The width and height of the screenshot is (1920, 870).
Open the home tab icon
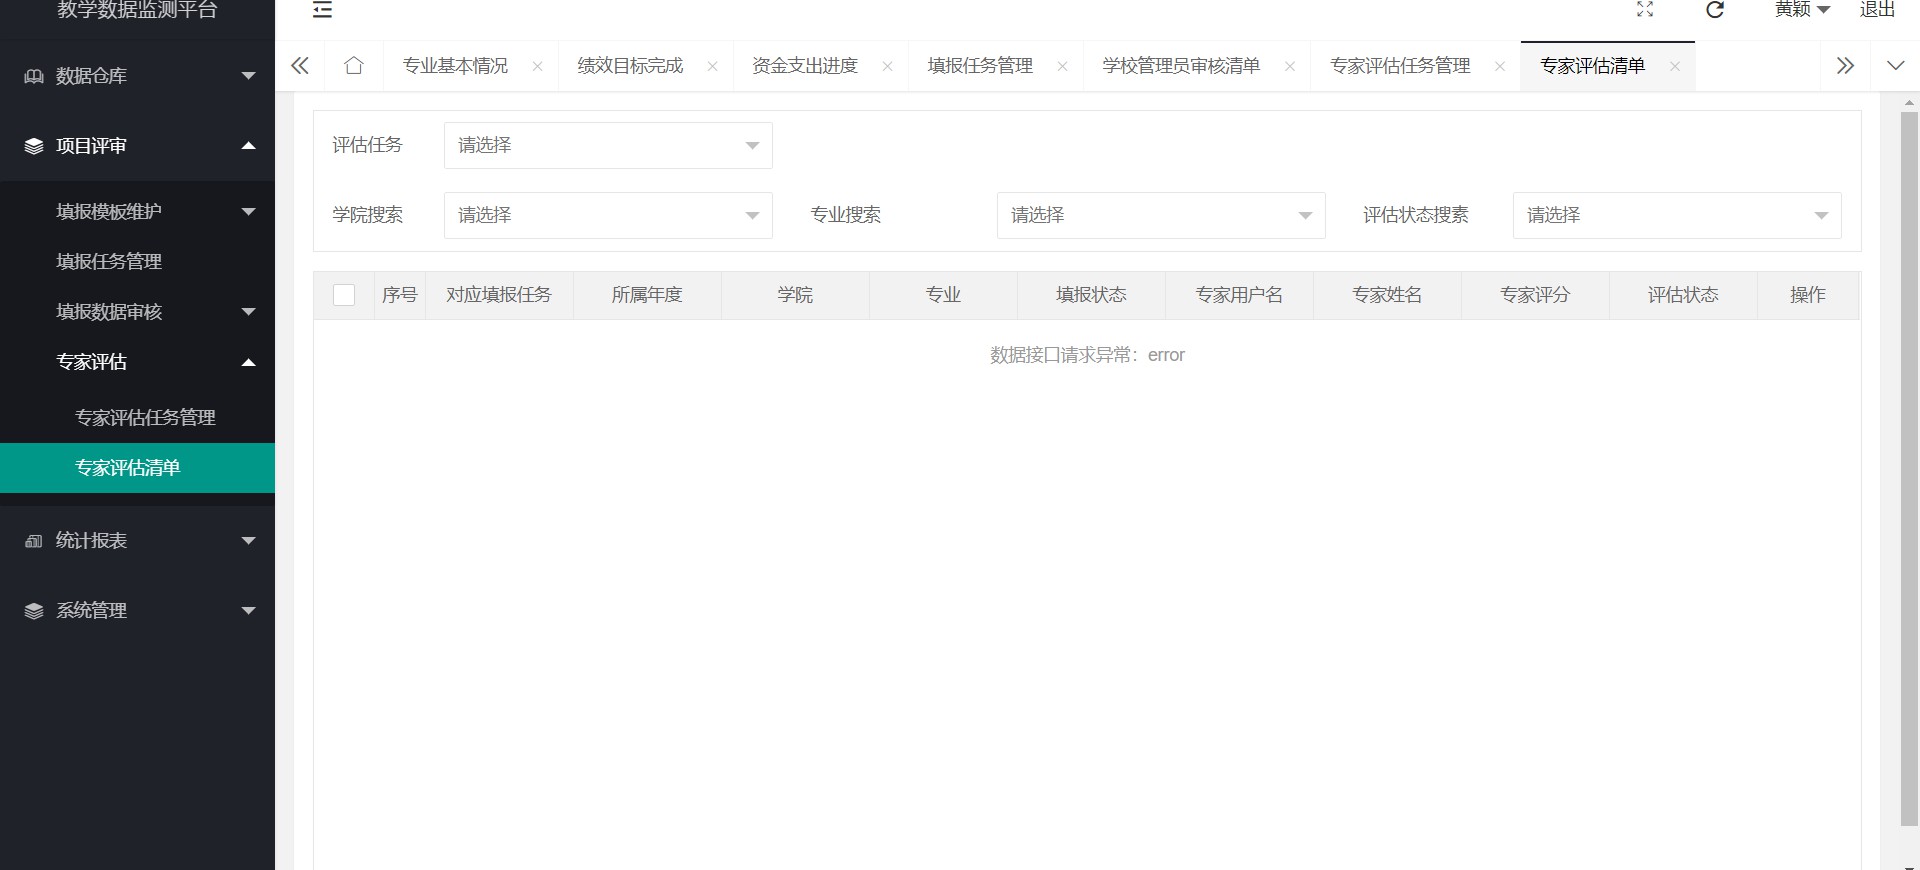coord(353,66)
